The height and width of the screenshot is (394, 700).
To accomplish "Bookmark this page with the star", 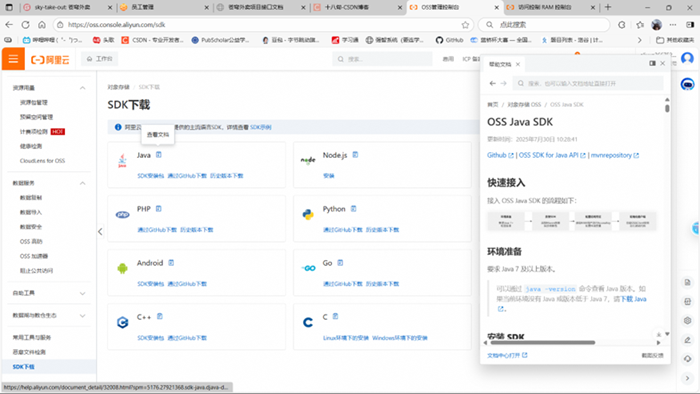I will [x=465, y=25].
